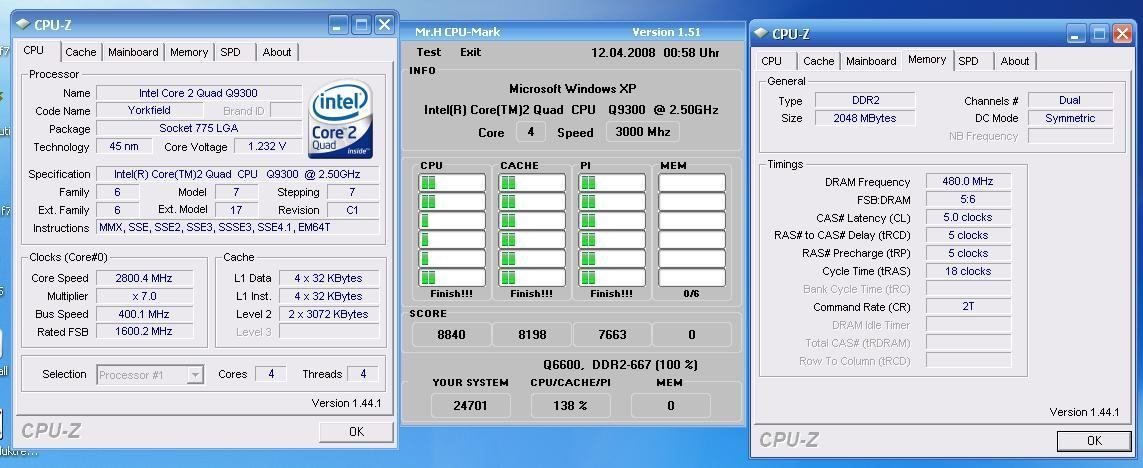Maximize the right CPU-Z Memory window

pos(1099,34)
